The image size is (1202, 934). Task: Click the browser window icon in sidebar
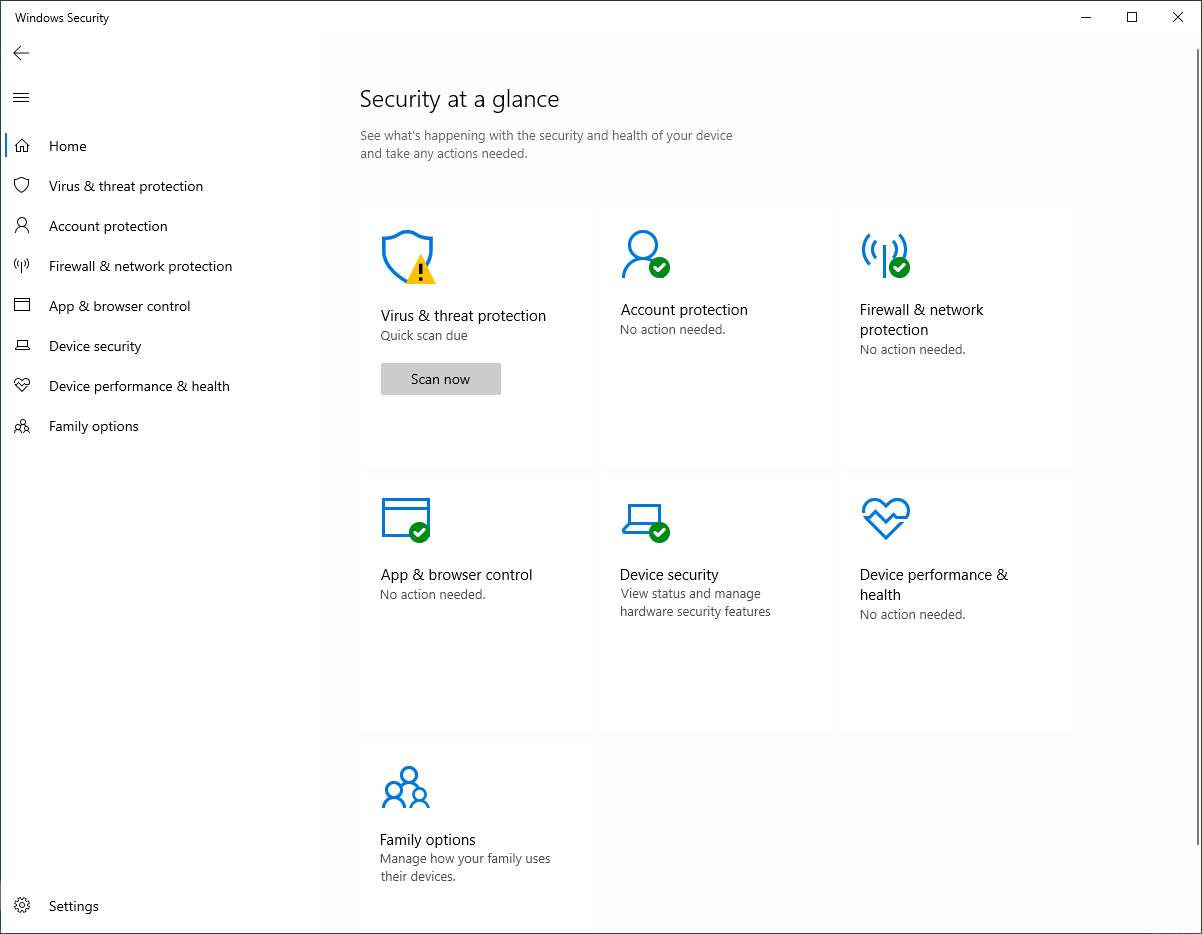click(x=22, y=306)
